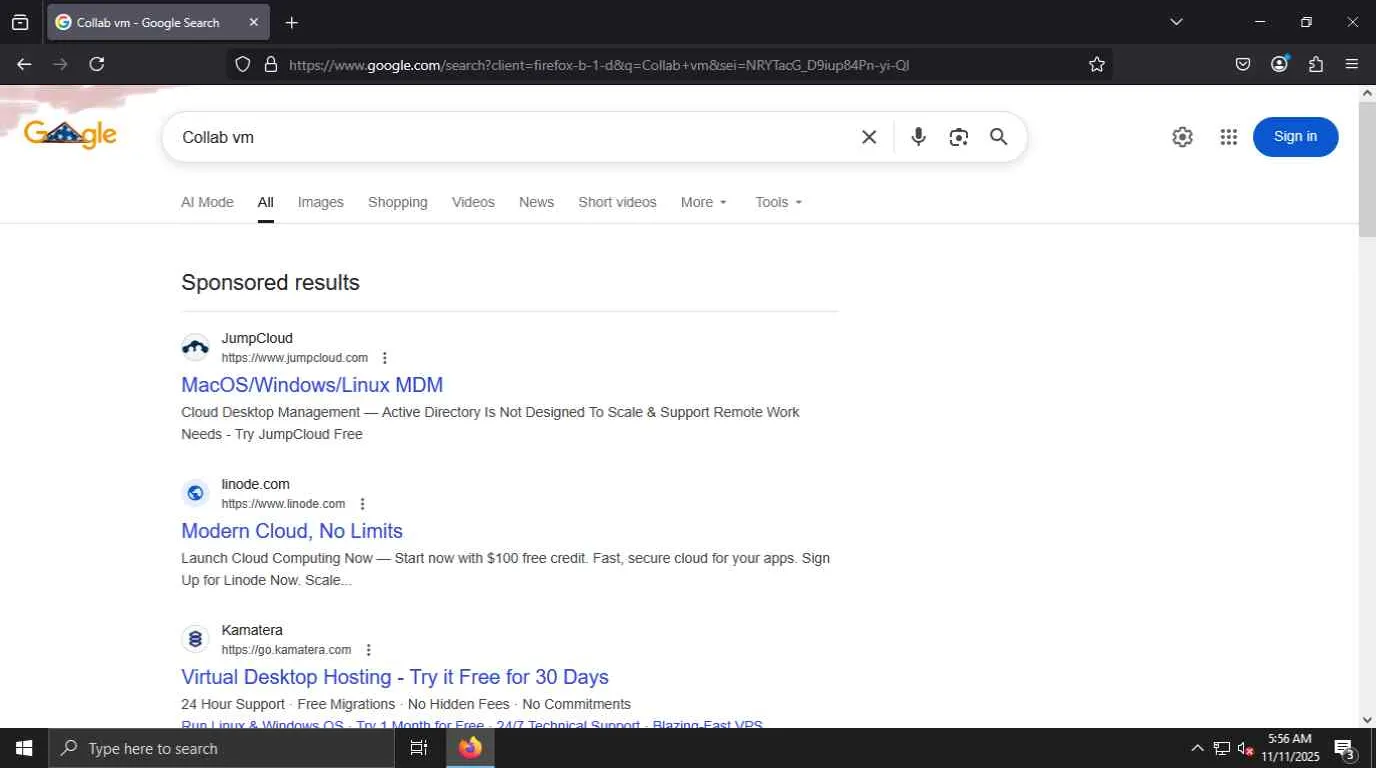Open Windows notification center
Viewport: 1376px width, 768px height.
pos(1345,748)
